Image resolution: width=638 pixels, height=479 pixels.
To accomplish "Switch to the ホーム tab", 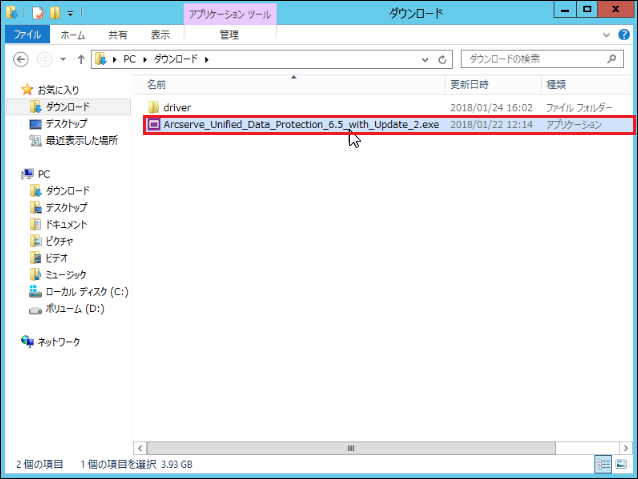I will 73,35.
